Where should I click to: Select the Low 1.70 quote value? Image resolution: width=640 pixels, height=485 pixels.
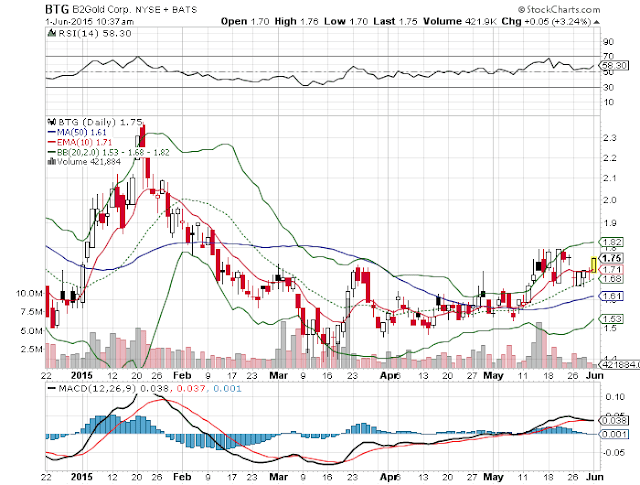tap(346, 21)
